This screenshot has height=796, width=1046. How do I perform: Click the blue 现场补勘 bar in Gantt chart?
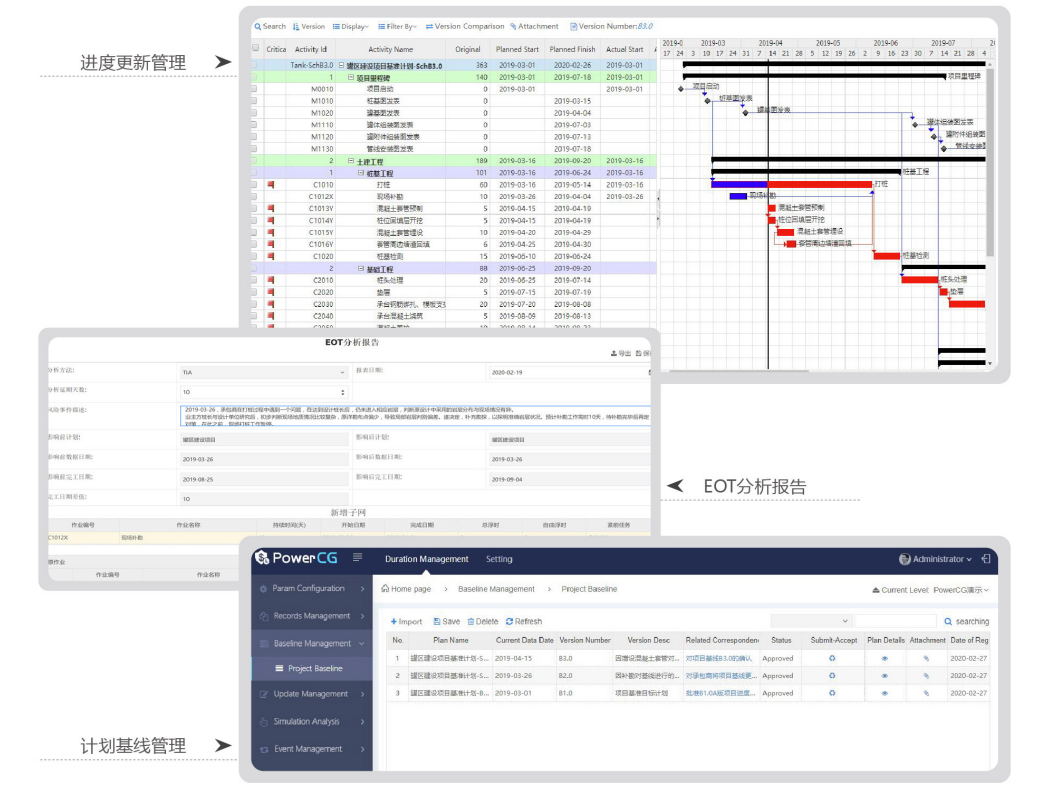738,196
